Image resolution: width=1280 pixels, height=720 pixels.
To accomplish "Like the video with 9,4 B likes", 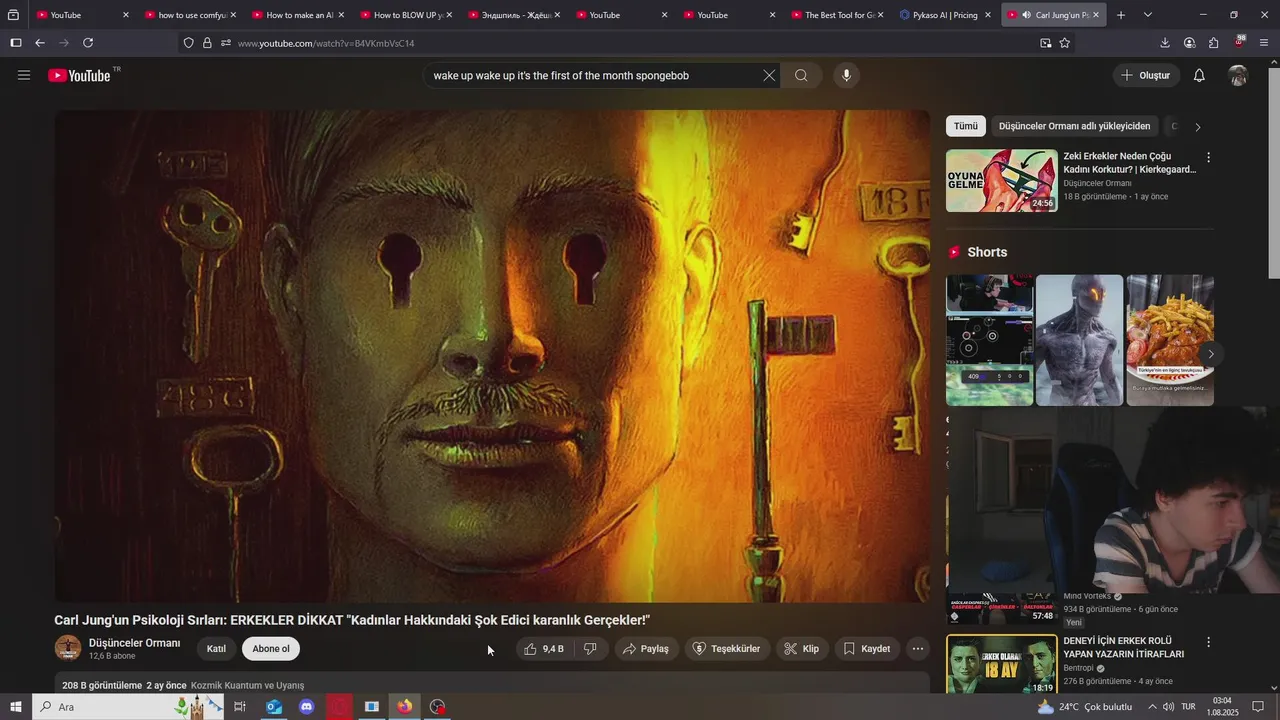I will click(x=544, y=649).
